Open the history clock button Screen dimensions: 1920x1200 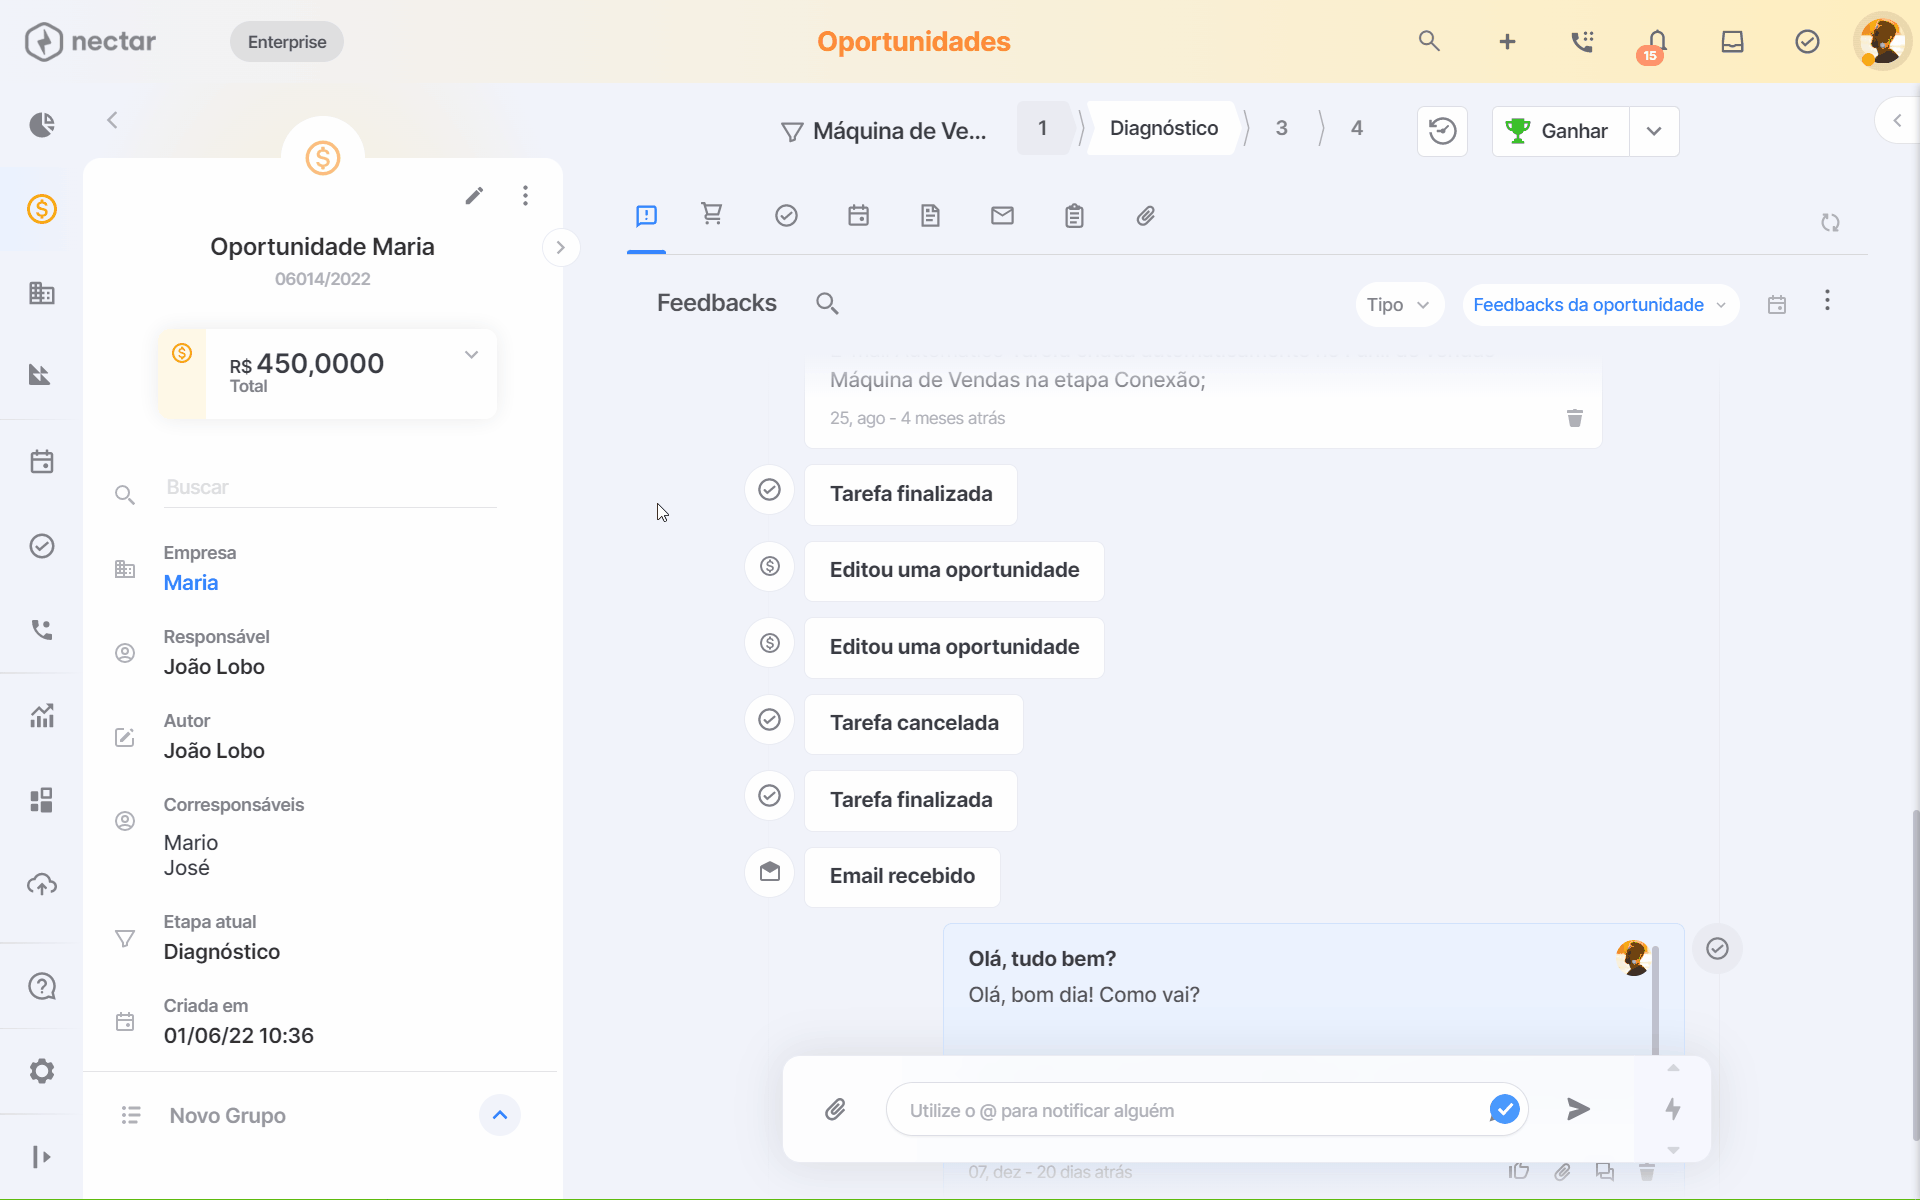pos(1442,131)
